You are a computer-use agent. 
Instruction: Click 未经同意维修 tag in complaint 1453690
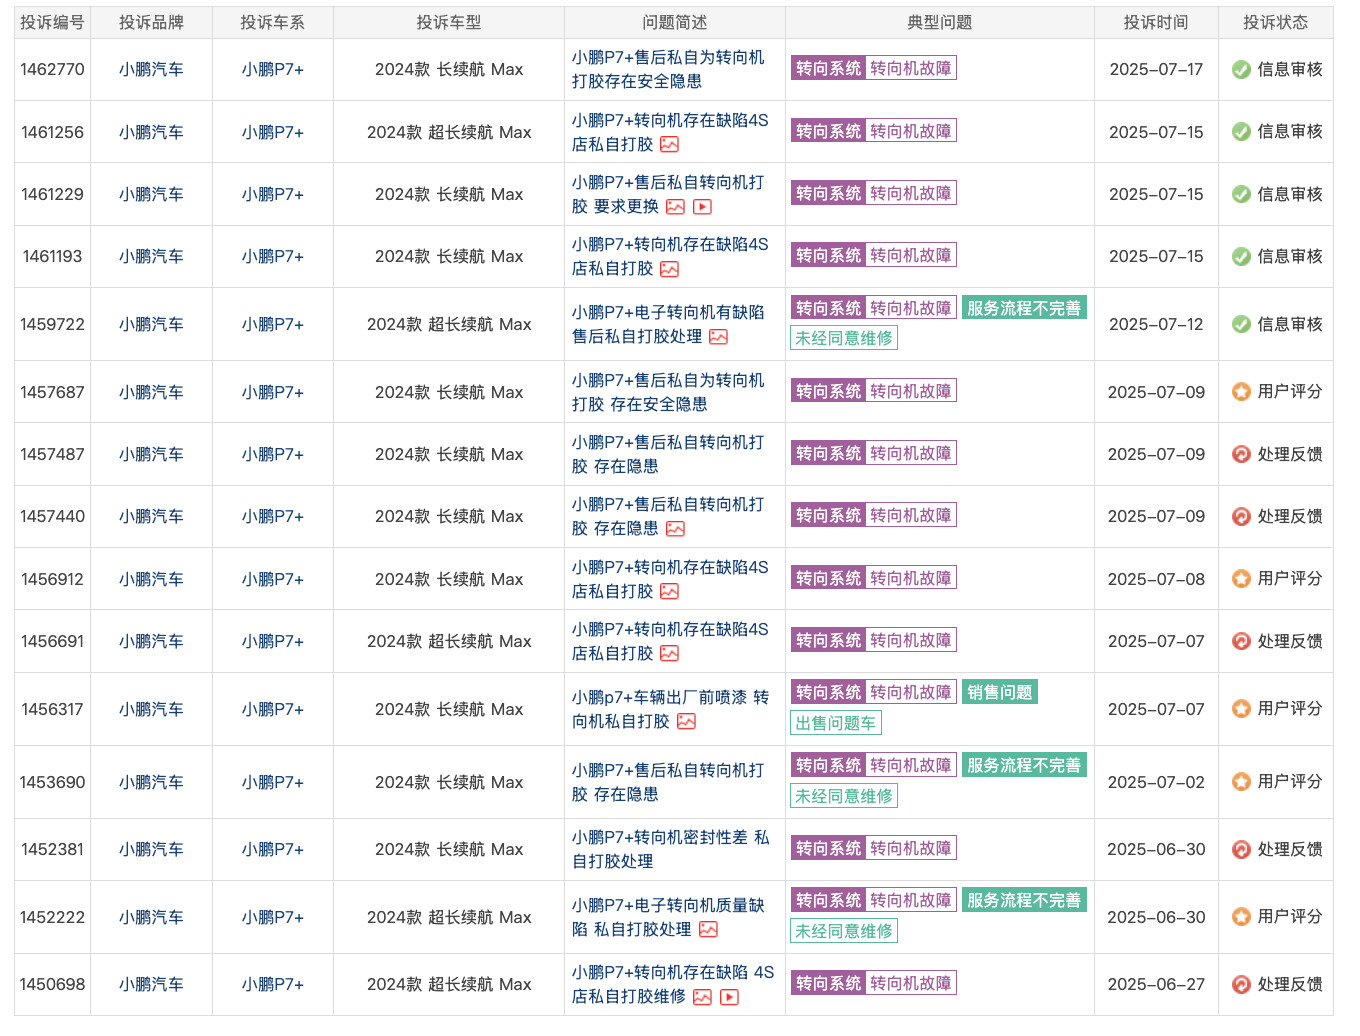(844, 796)
